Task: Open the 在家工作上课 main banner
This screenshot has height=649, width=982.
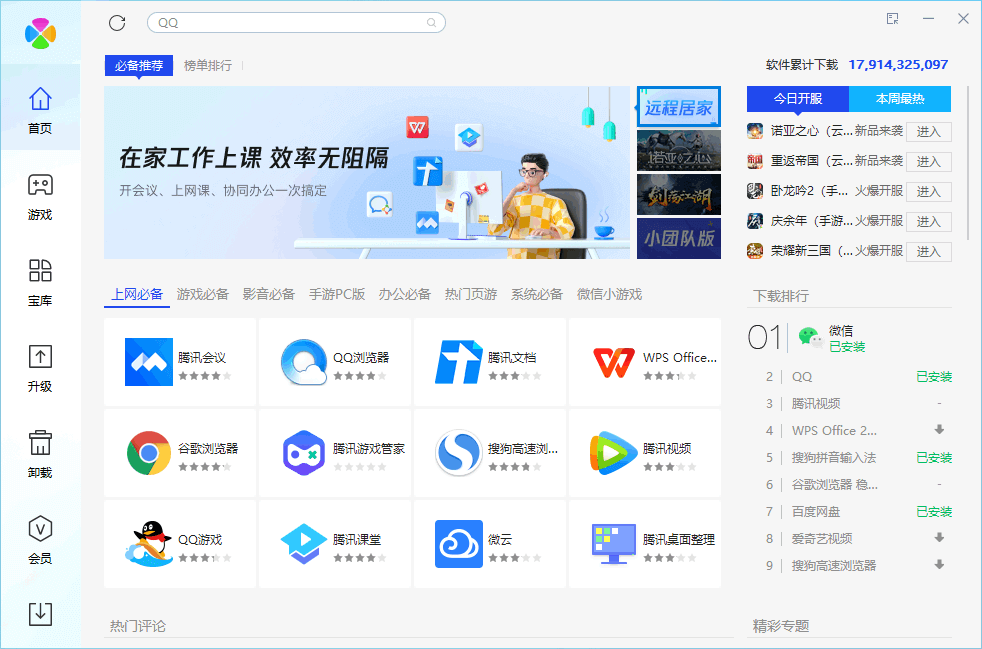Action: 367,173
